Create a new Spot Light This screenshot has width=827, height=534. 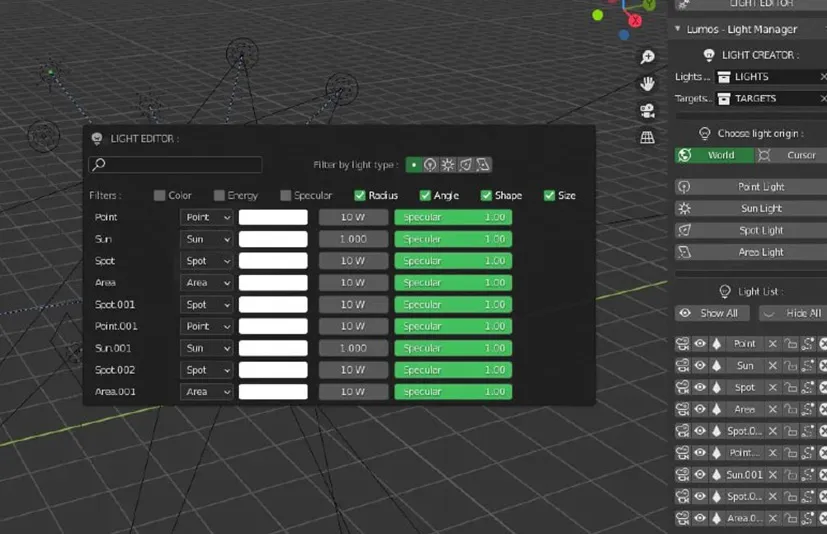click(751, 231)
